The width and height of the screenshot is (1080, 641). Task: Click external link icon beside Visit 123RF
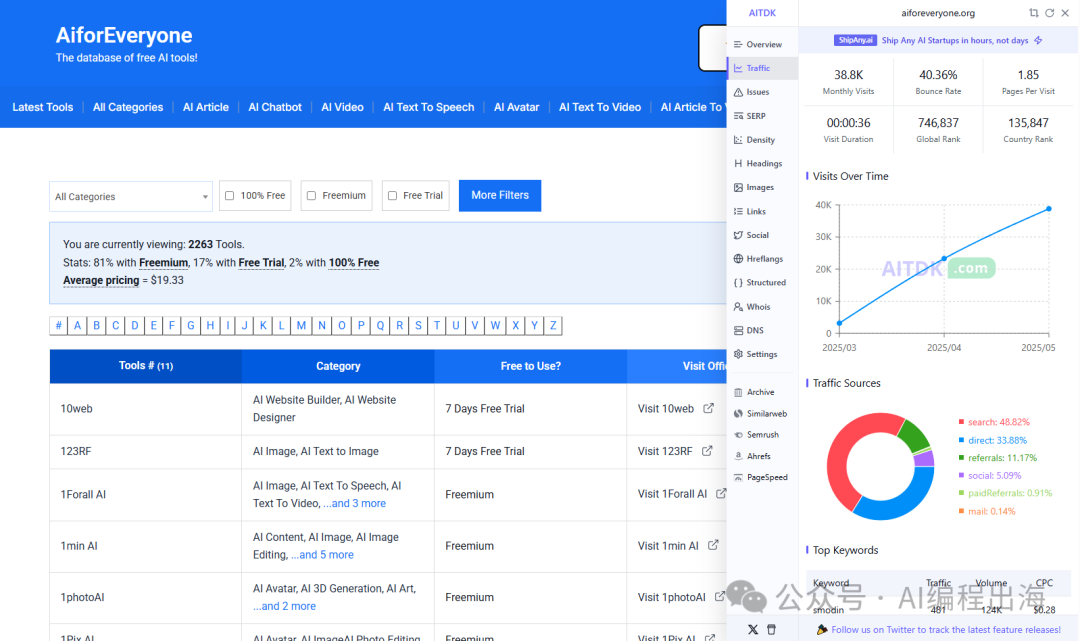click(x=707, y=451)
